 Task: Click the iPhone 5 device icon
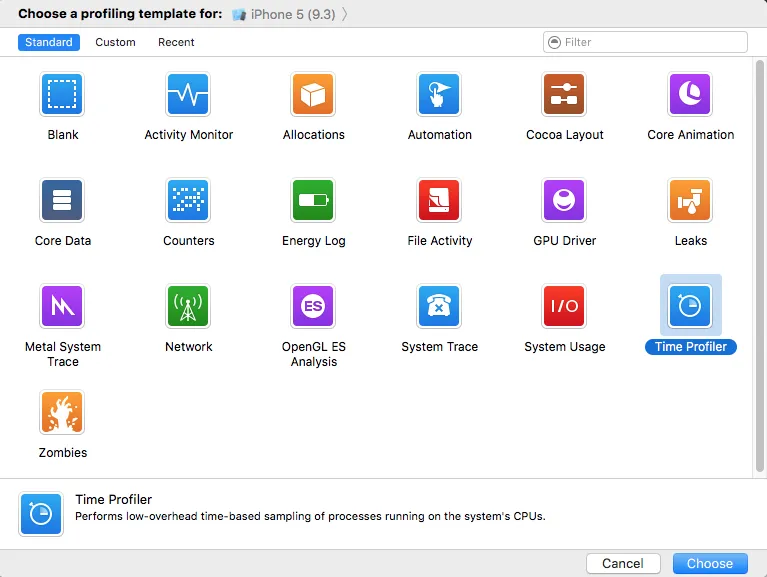(239, 15)
